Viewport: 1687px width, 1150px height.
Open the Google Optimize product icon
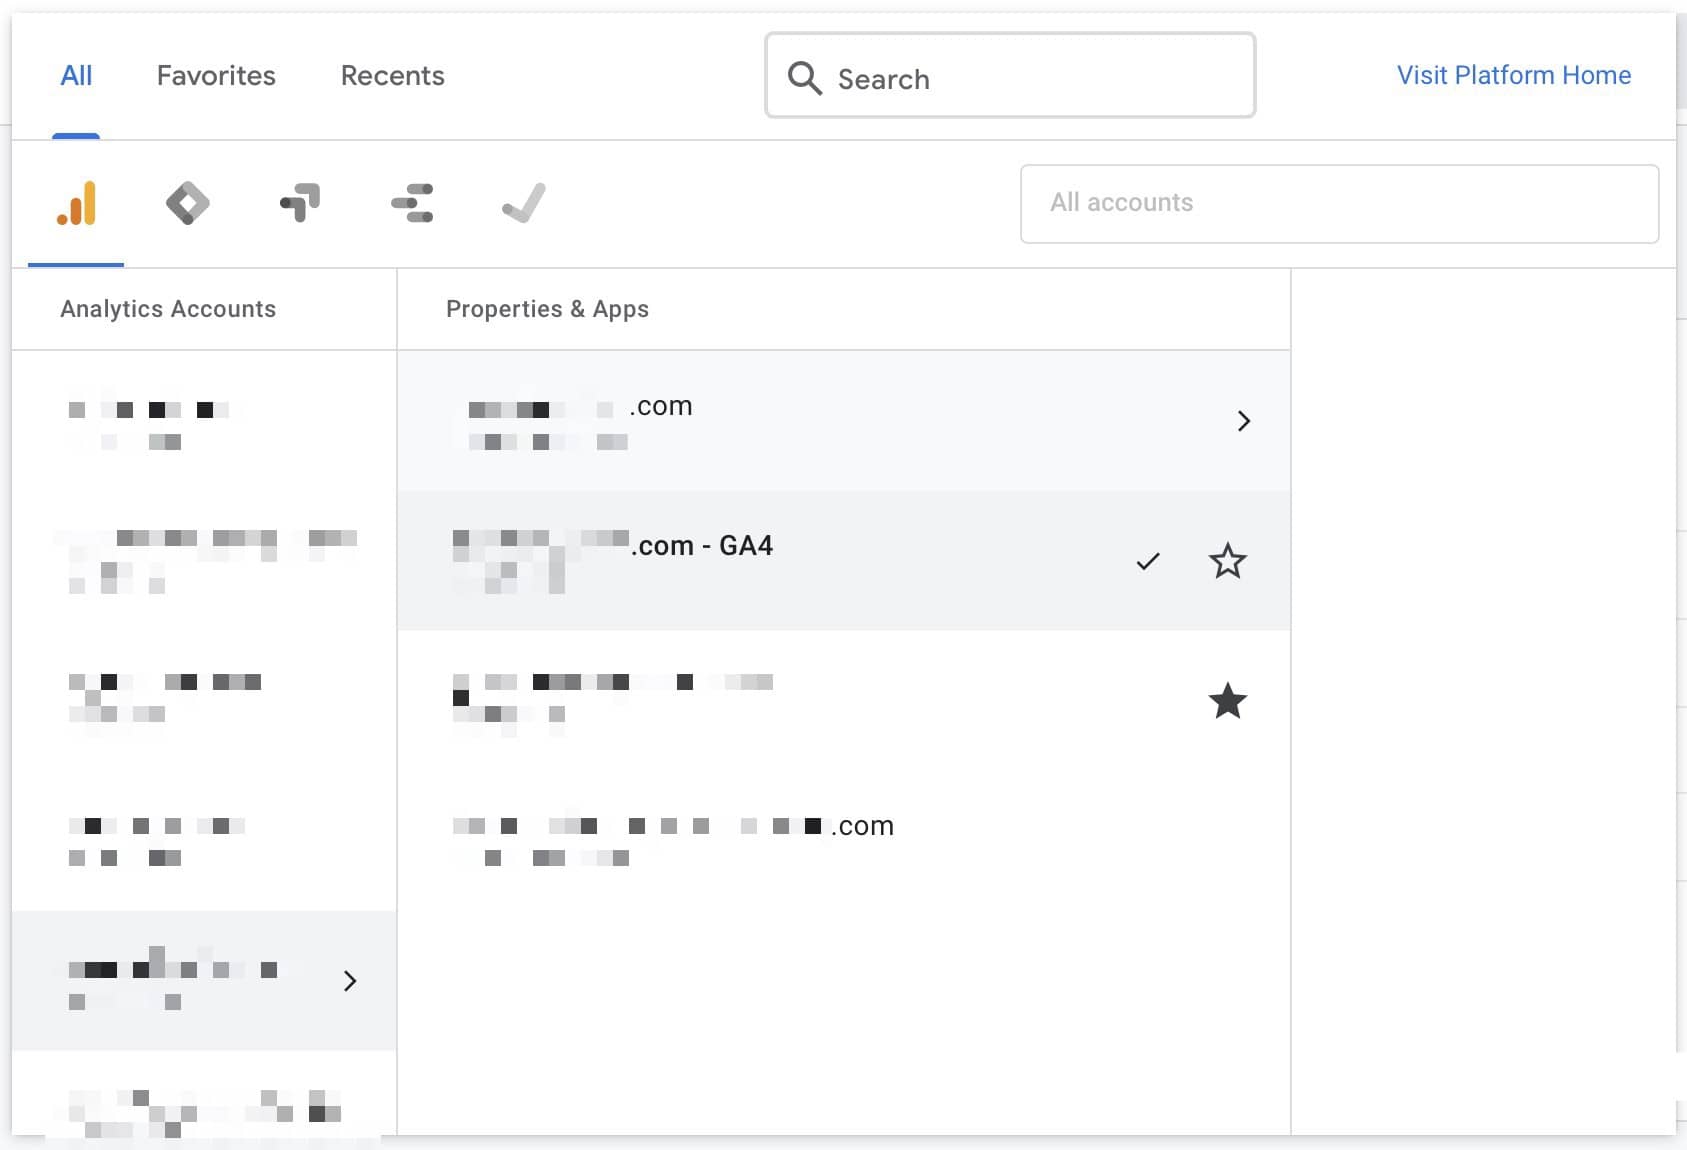click(x=298, y=203)
